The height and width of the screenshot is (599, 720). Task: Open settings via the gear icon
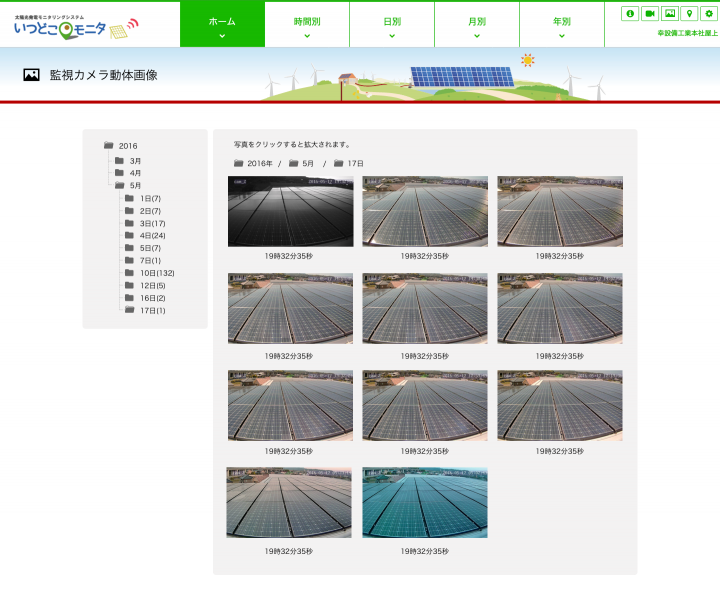tap(709, 13)
